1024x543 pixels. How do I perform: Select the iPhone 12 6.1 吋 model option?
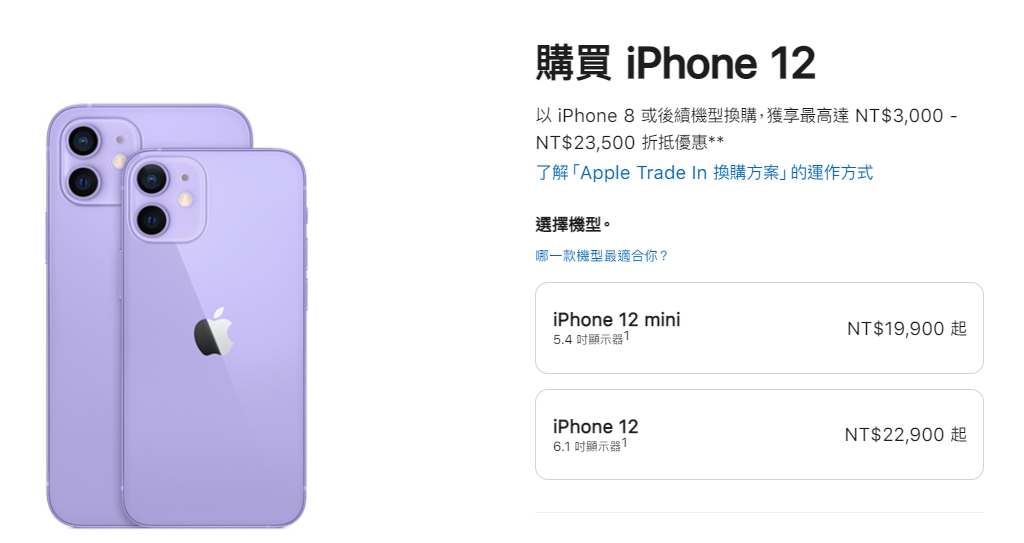(x=759, y=435)
